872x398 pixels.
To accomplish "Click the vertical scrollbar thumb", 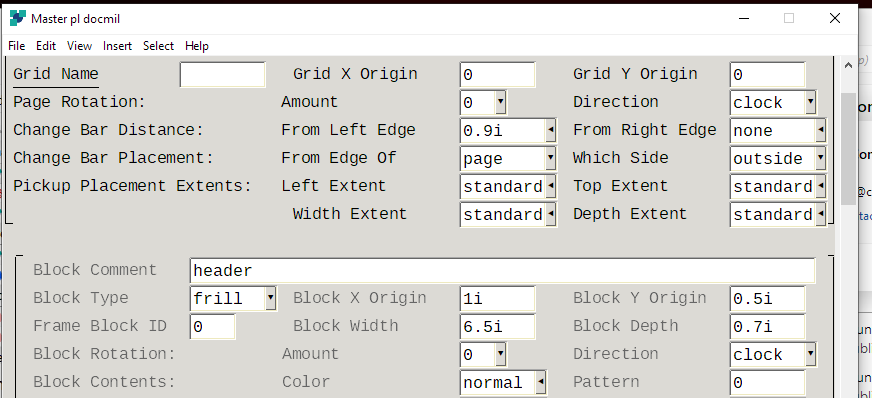I will pyautogui.click(x=848, y=149).
